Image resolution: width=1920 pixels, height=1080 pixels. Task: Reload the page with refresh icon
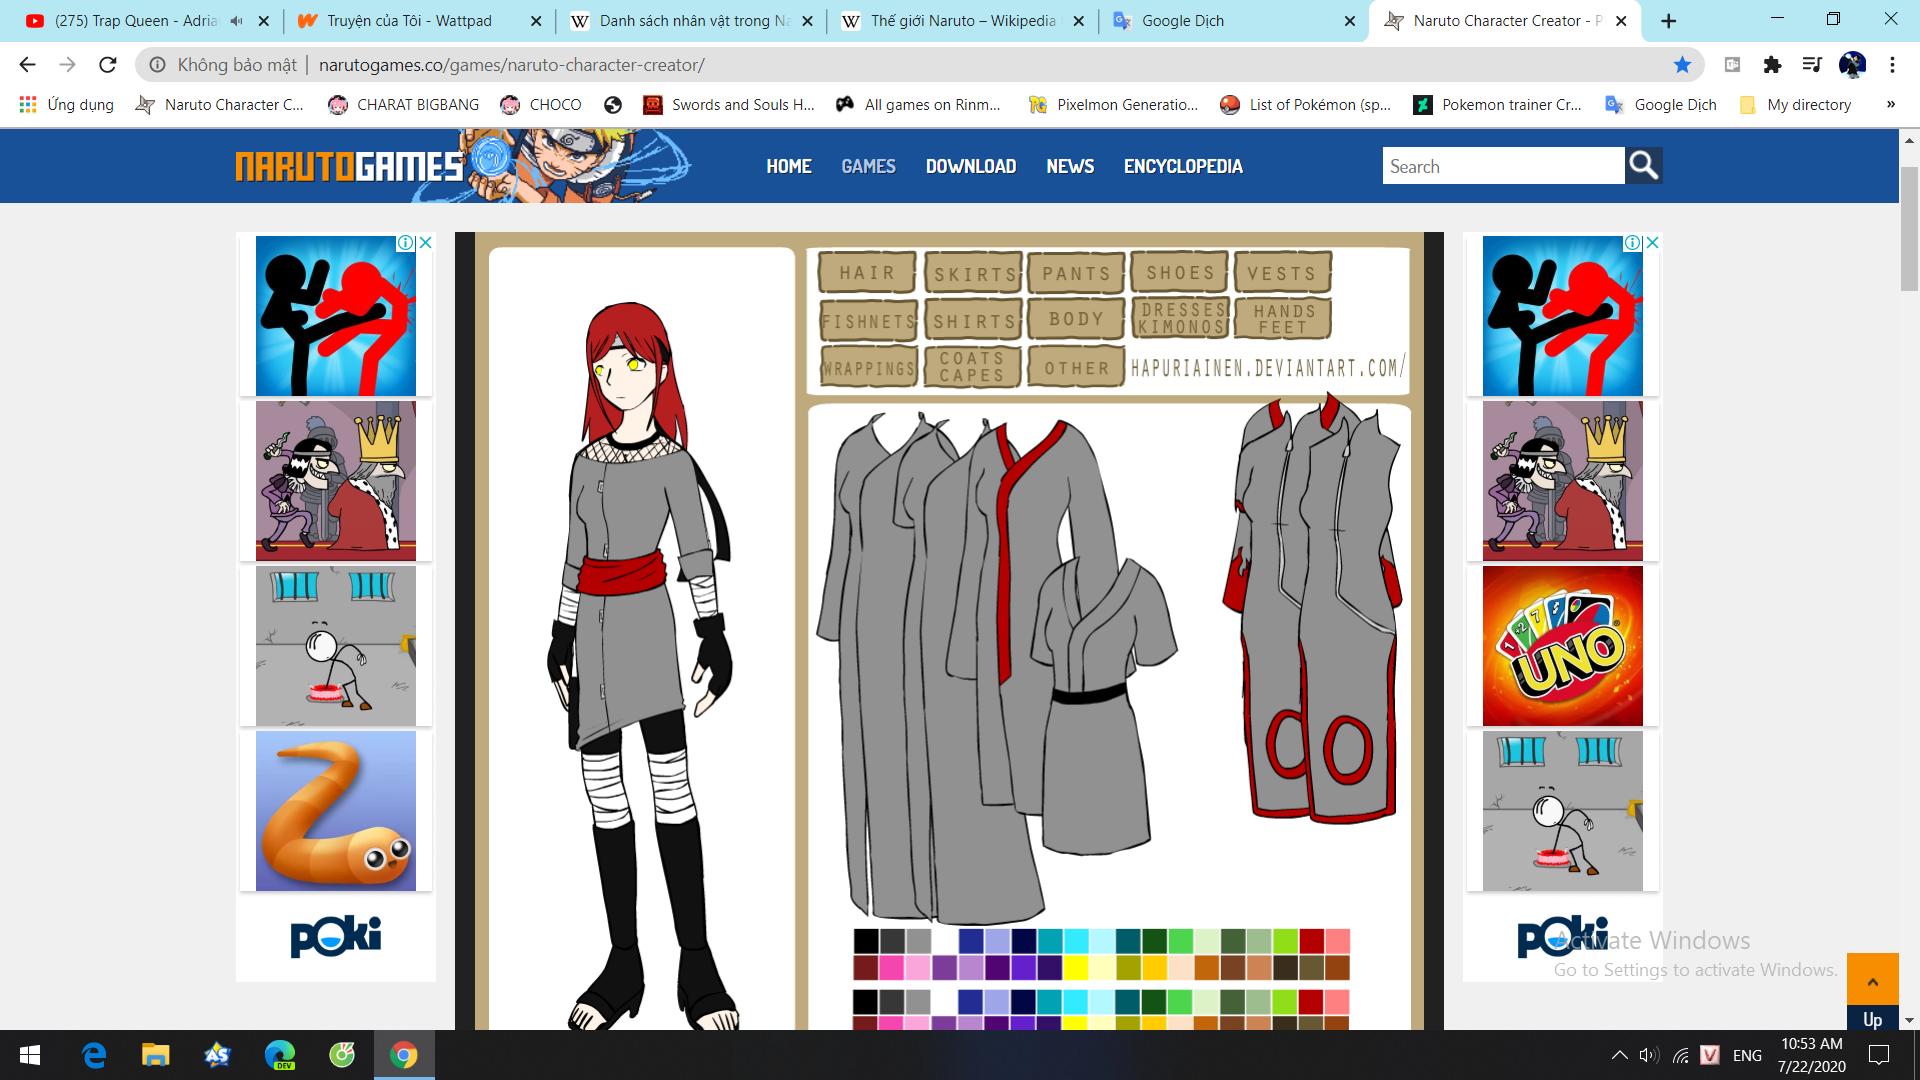coord(108,65)
